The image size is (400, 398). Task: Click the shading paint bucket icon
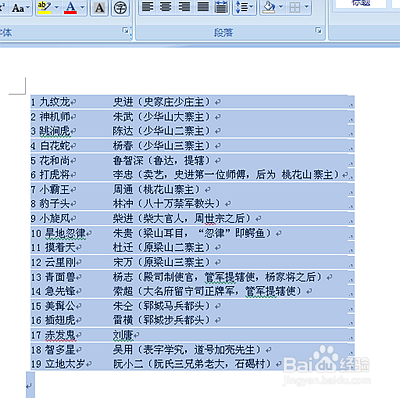point(269,7)
